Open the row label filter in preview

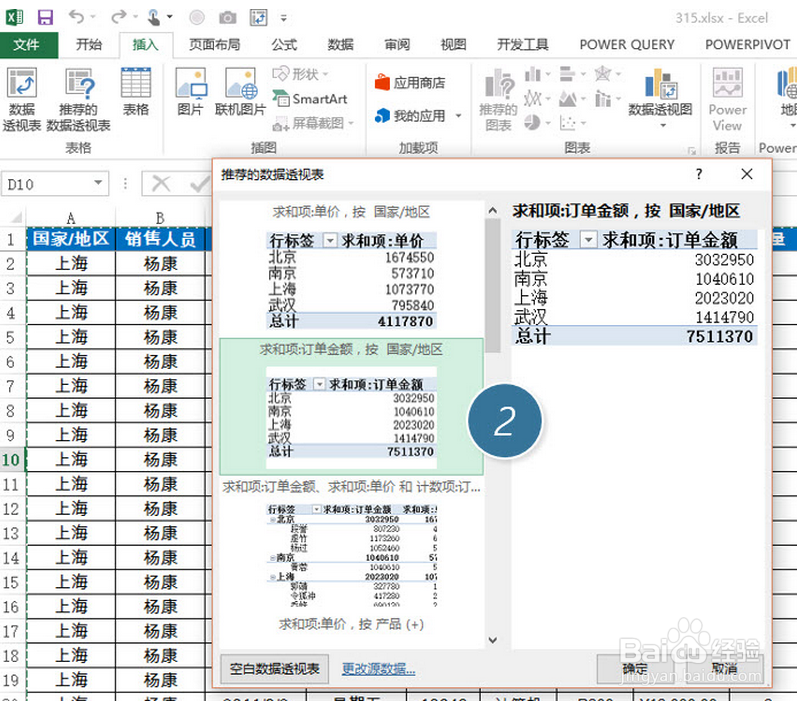coord(588,240)
